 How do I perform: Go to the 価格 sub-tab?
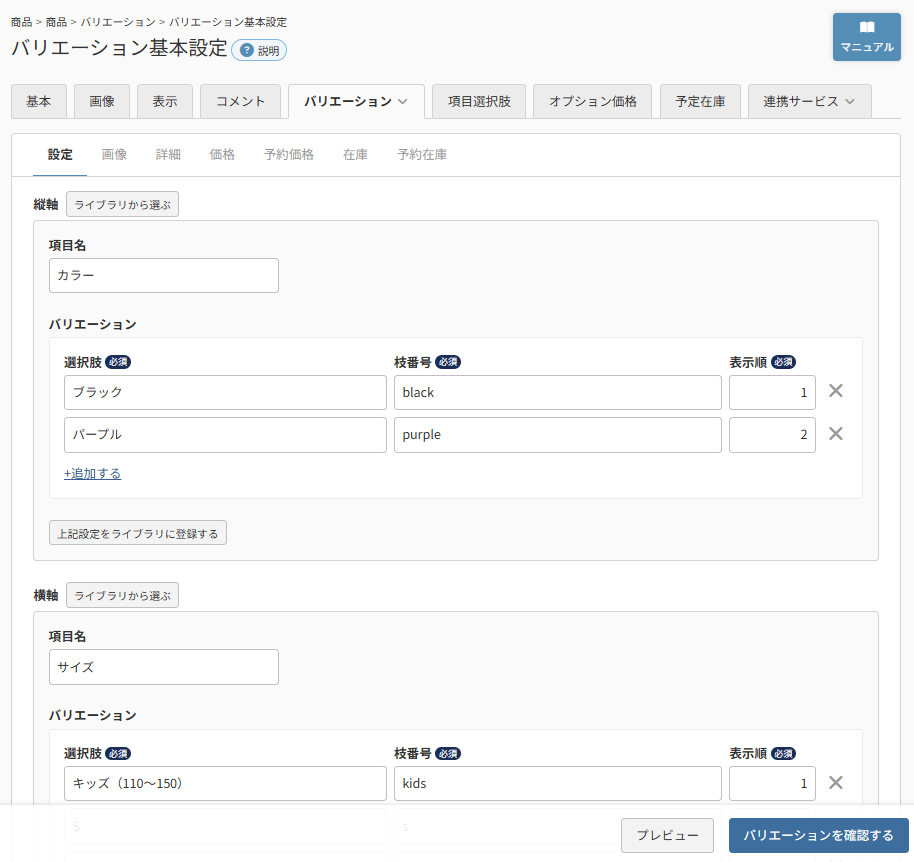click(222, 154)
